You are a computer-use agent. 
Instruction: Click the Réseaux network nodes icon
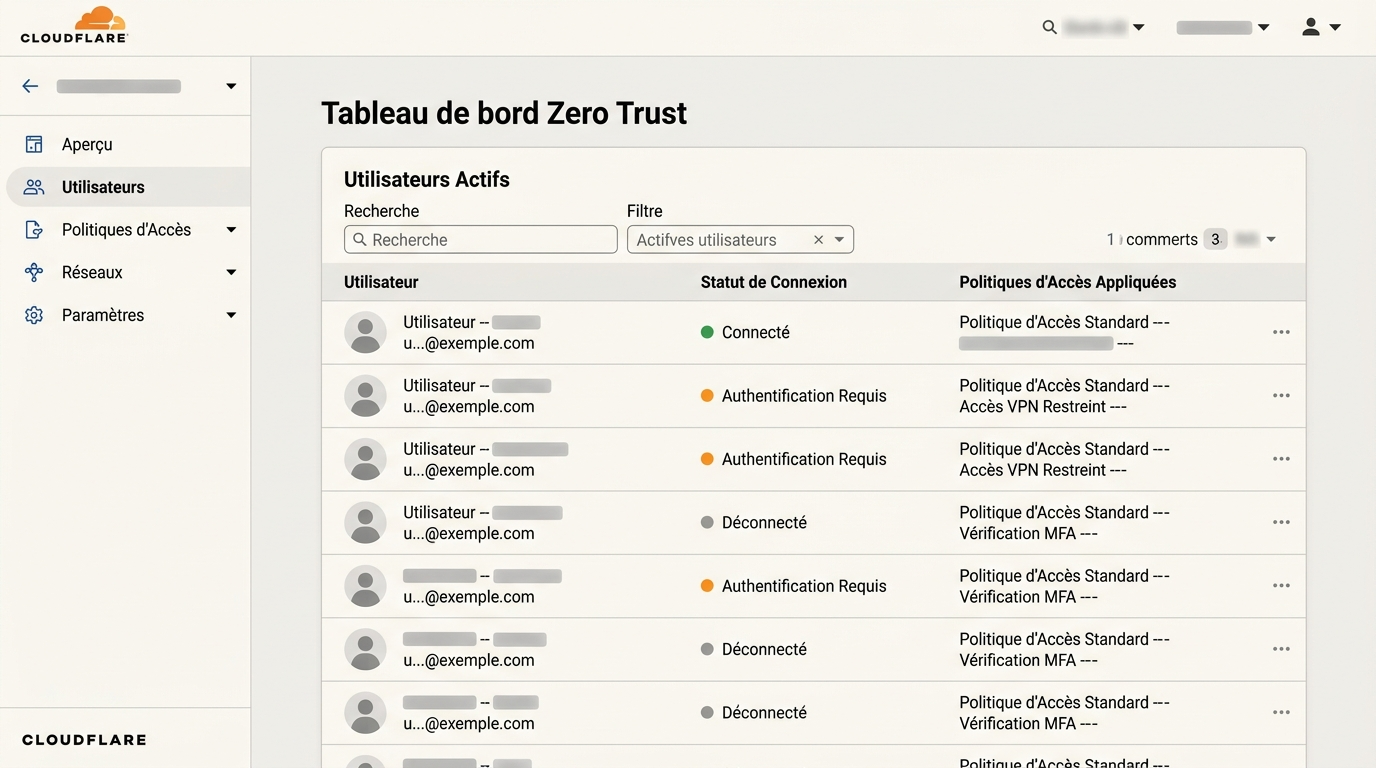[x=34, y=272]
